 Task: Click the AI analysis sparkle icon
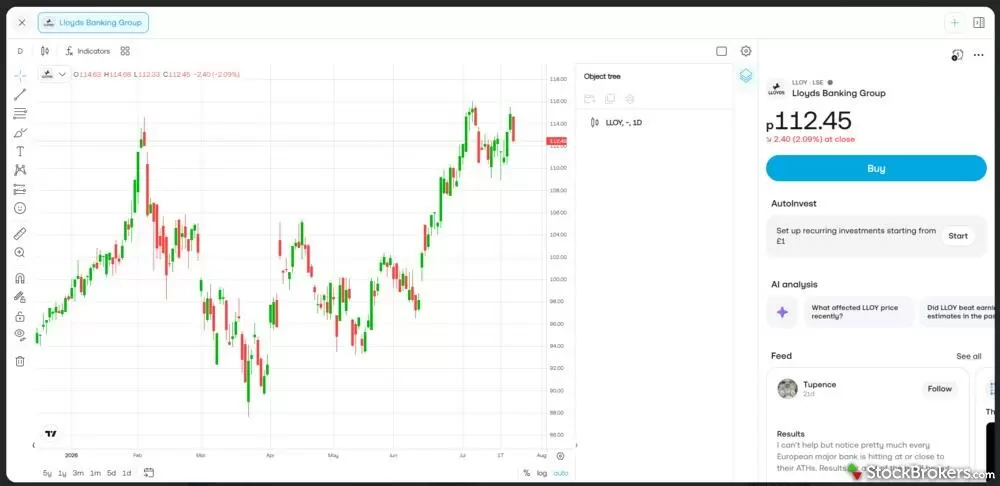coord(782,313)
